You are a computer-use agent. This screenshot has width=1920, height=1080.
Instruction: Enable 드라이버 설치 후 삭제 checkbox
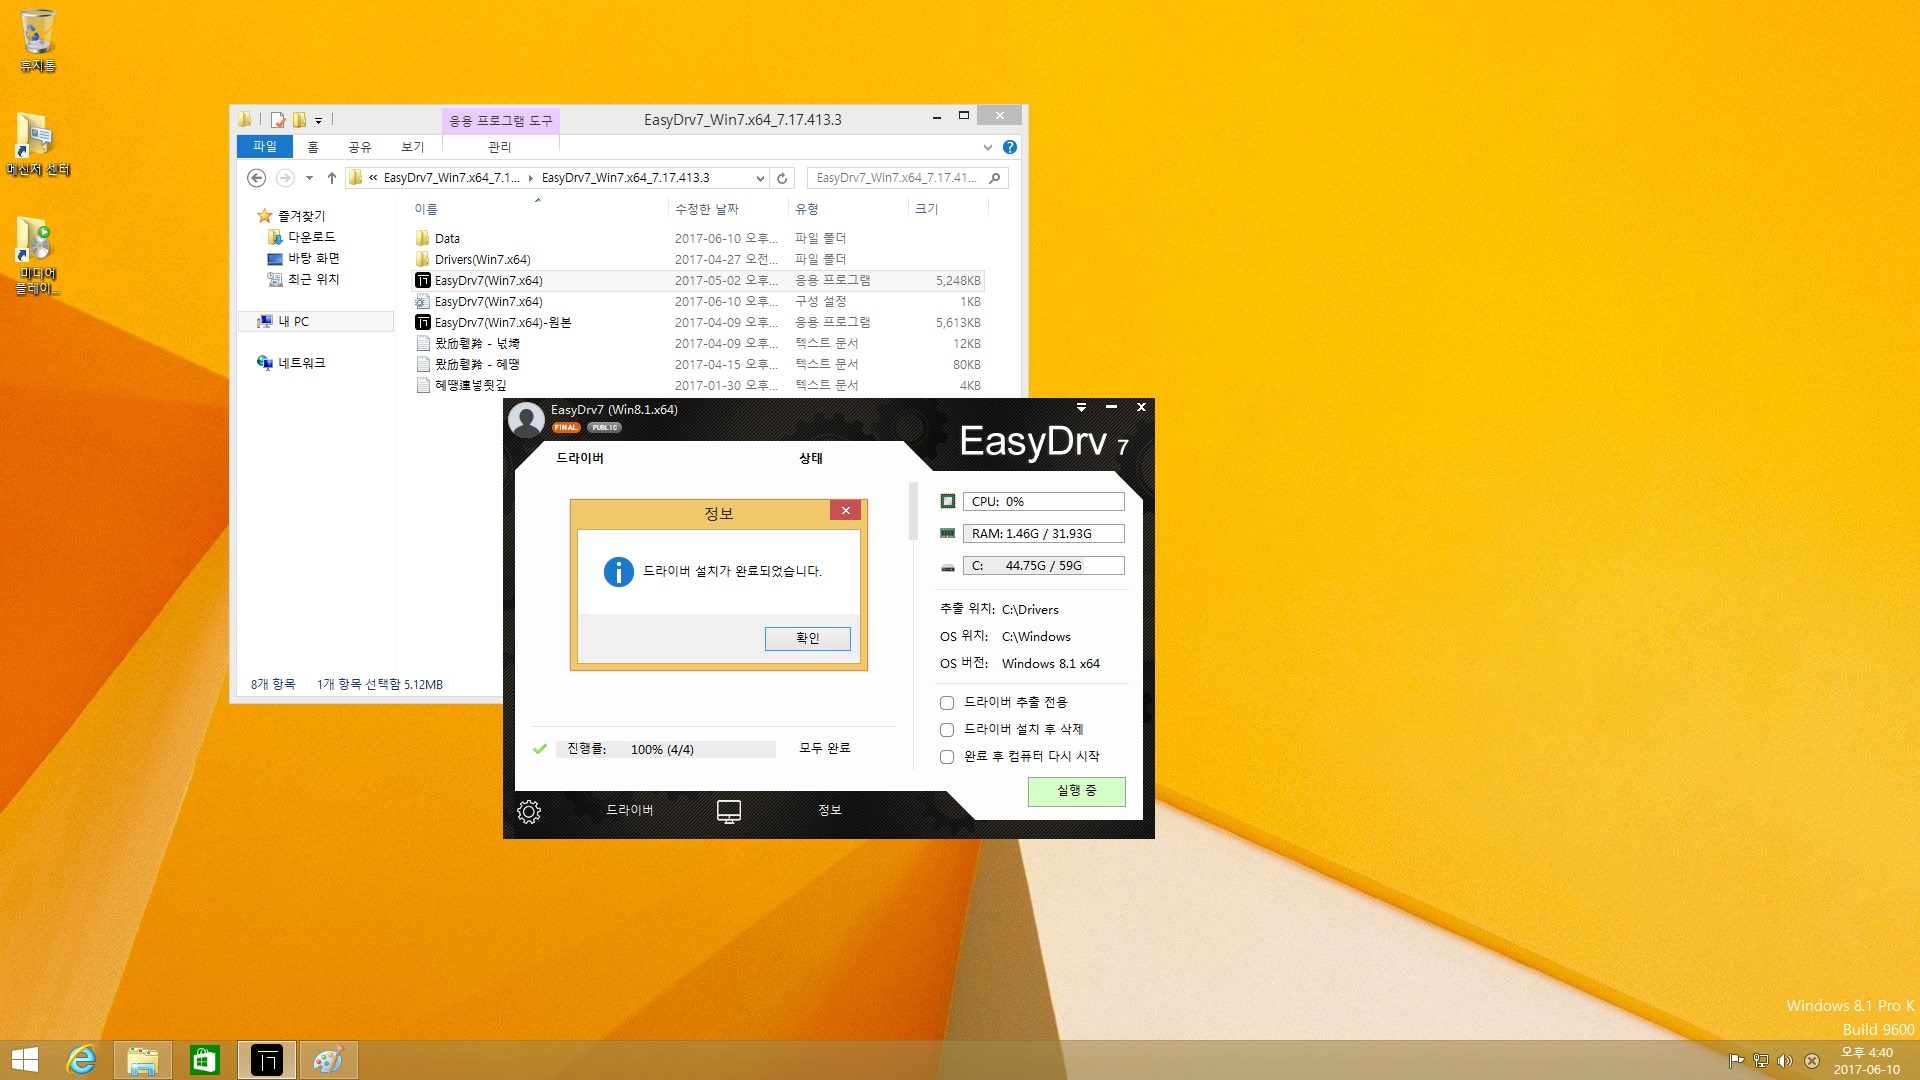947,730
